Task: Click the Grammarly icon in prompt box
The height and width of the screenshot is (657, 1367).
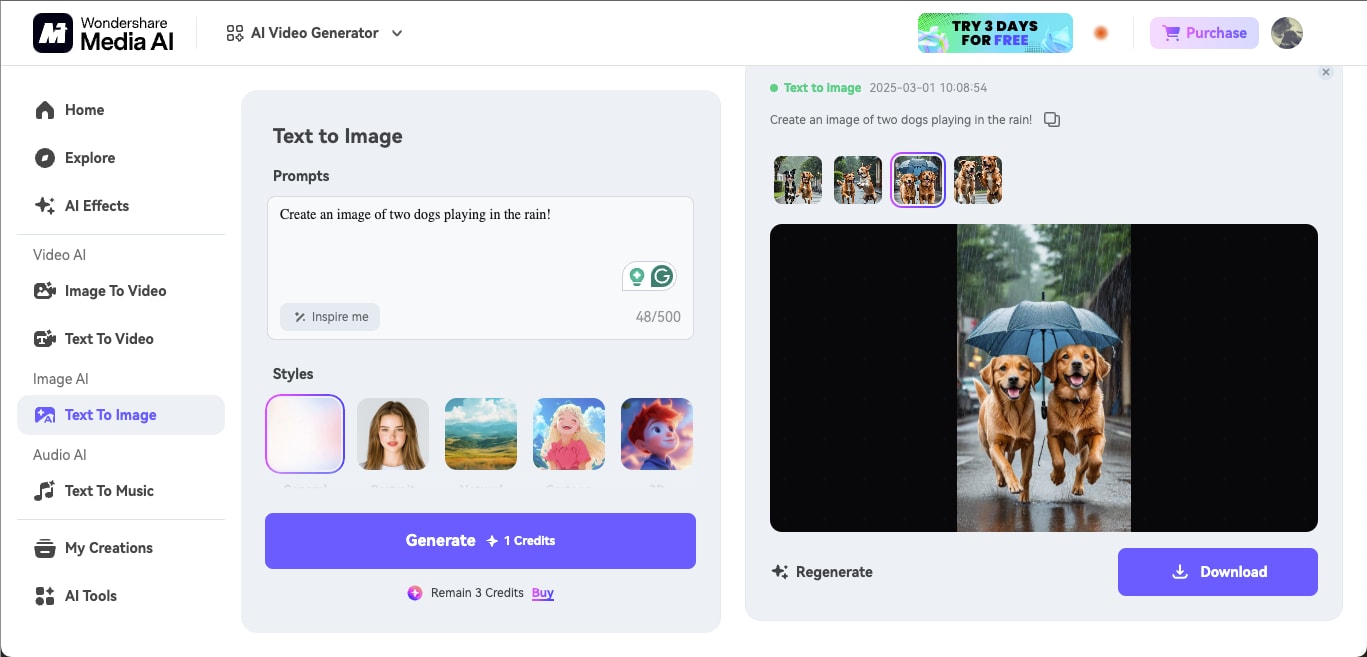Action: point(660,275)
